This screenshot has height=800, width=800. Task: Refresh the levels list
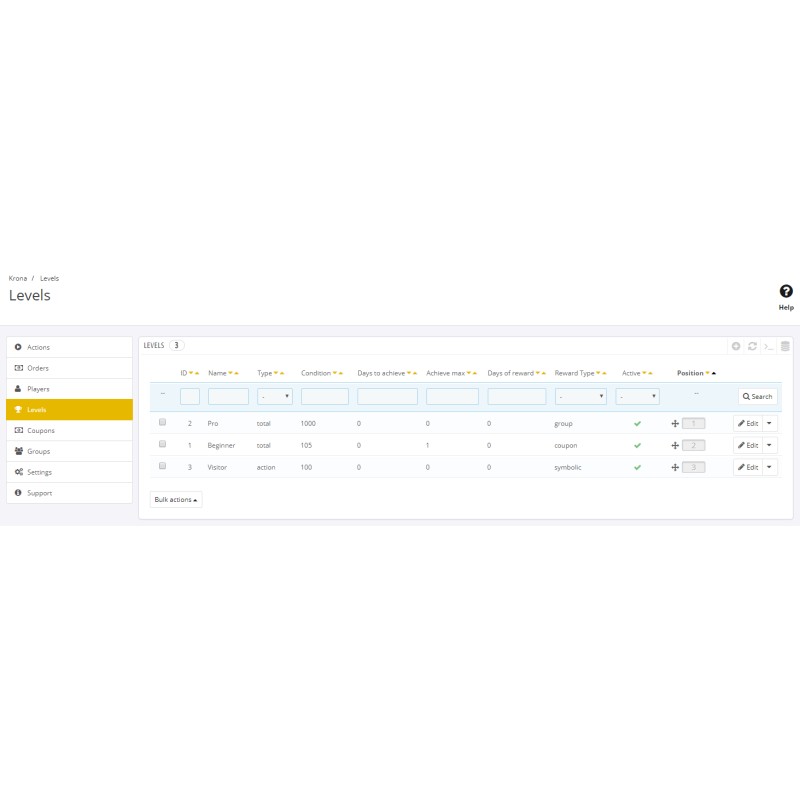coord(752,346)
